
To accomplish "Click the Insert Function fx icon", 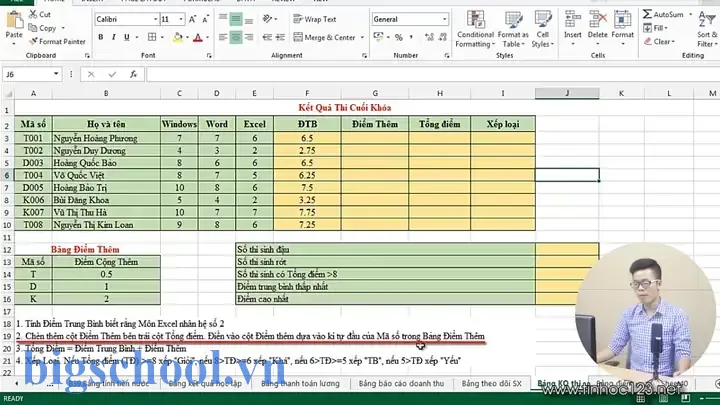I will coord(134,74).
